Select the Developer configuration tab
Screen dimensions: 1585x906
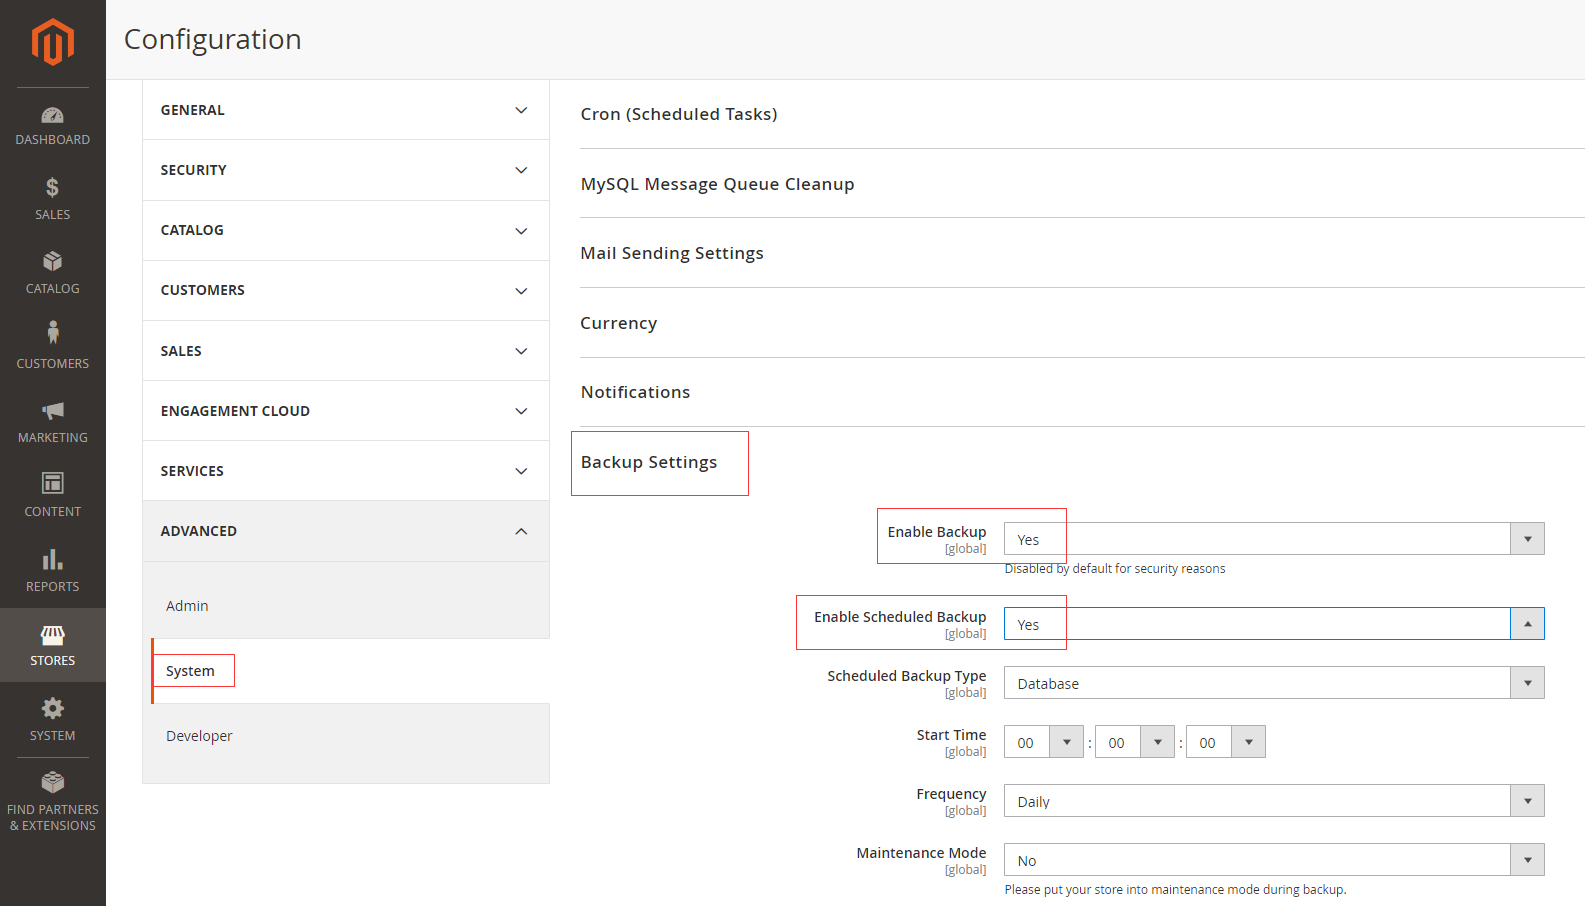[199, 736]
